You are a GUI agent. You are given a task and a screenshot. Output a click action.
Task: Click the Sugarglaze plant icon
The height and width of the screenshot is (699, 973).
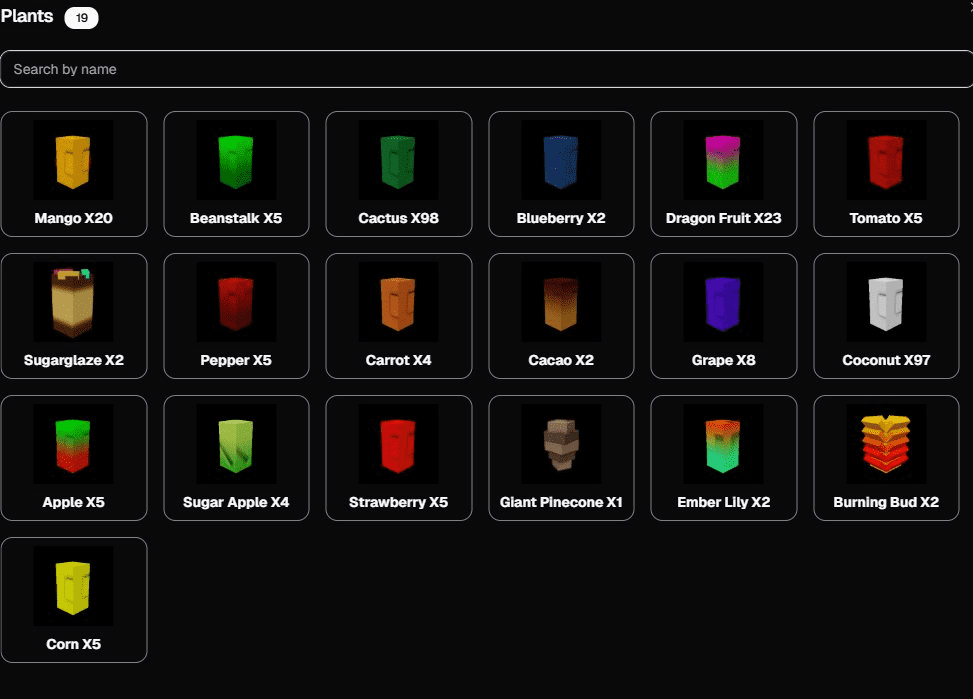coord(73,303)
